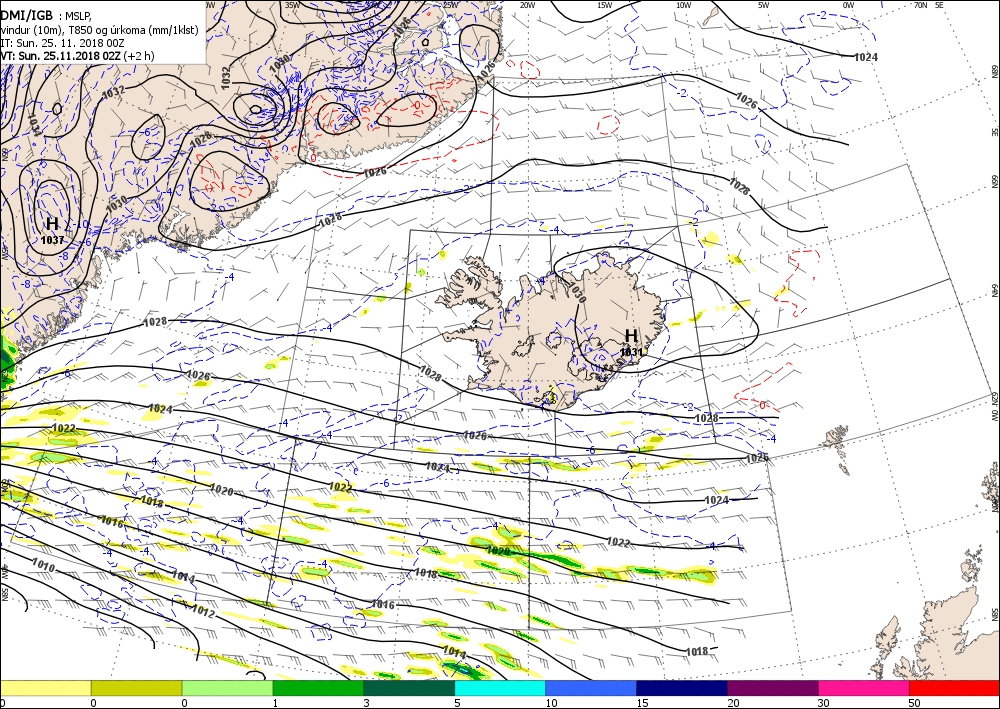Click the 5W longitude label
Viewport: 1000px width, 709px height.
coord(763,5)
